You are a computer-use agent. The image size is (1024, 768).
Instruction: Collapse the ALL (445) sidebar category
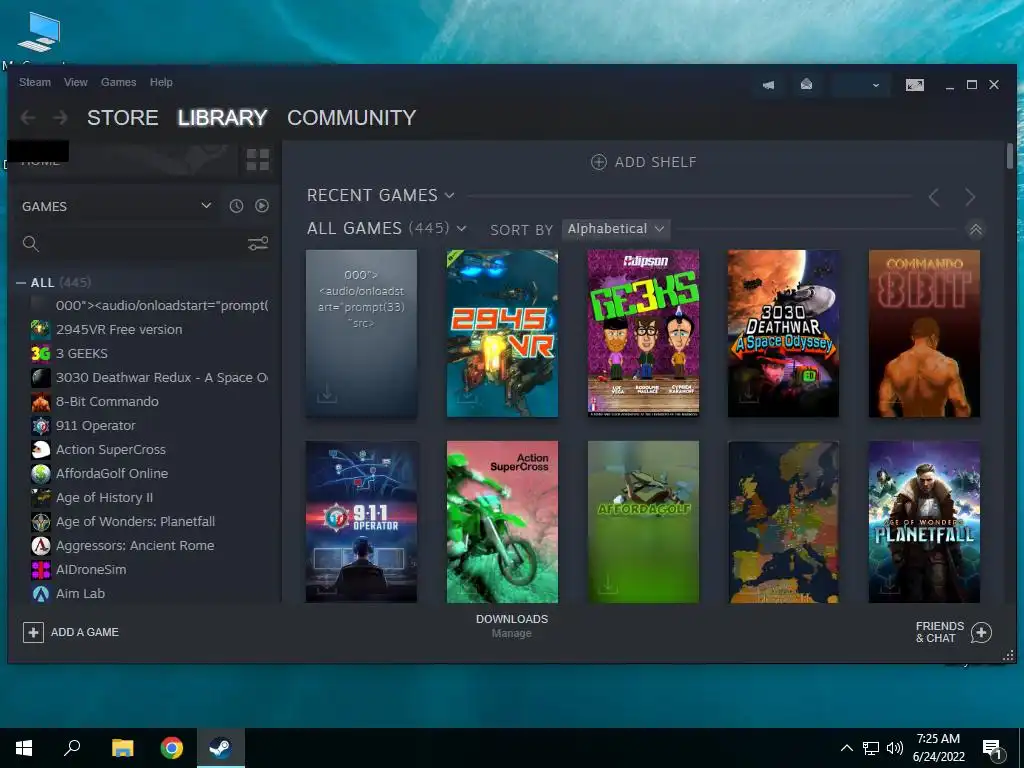tap(22, 283)
